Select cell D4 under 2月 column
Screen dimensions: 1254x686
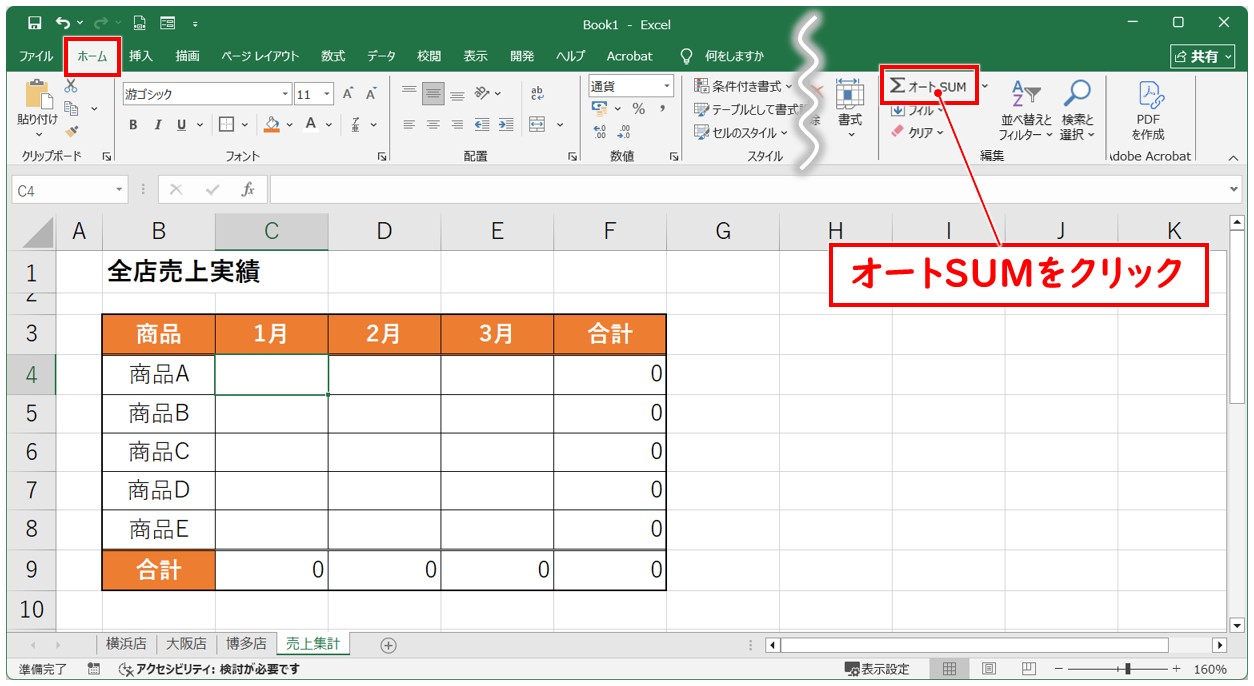click(x=384, y=375)
